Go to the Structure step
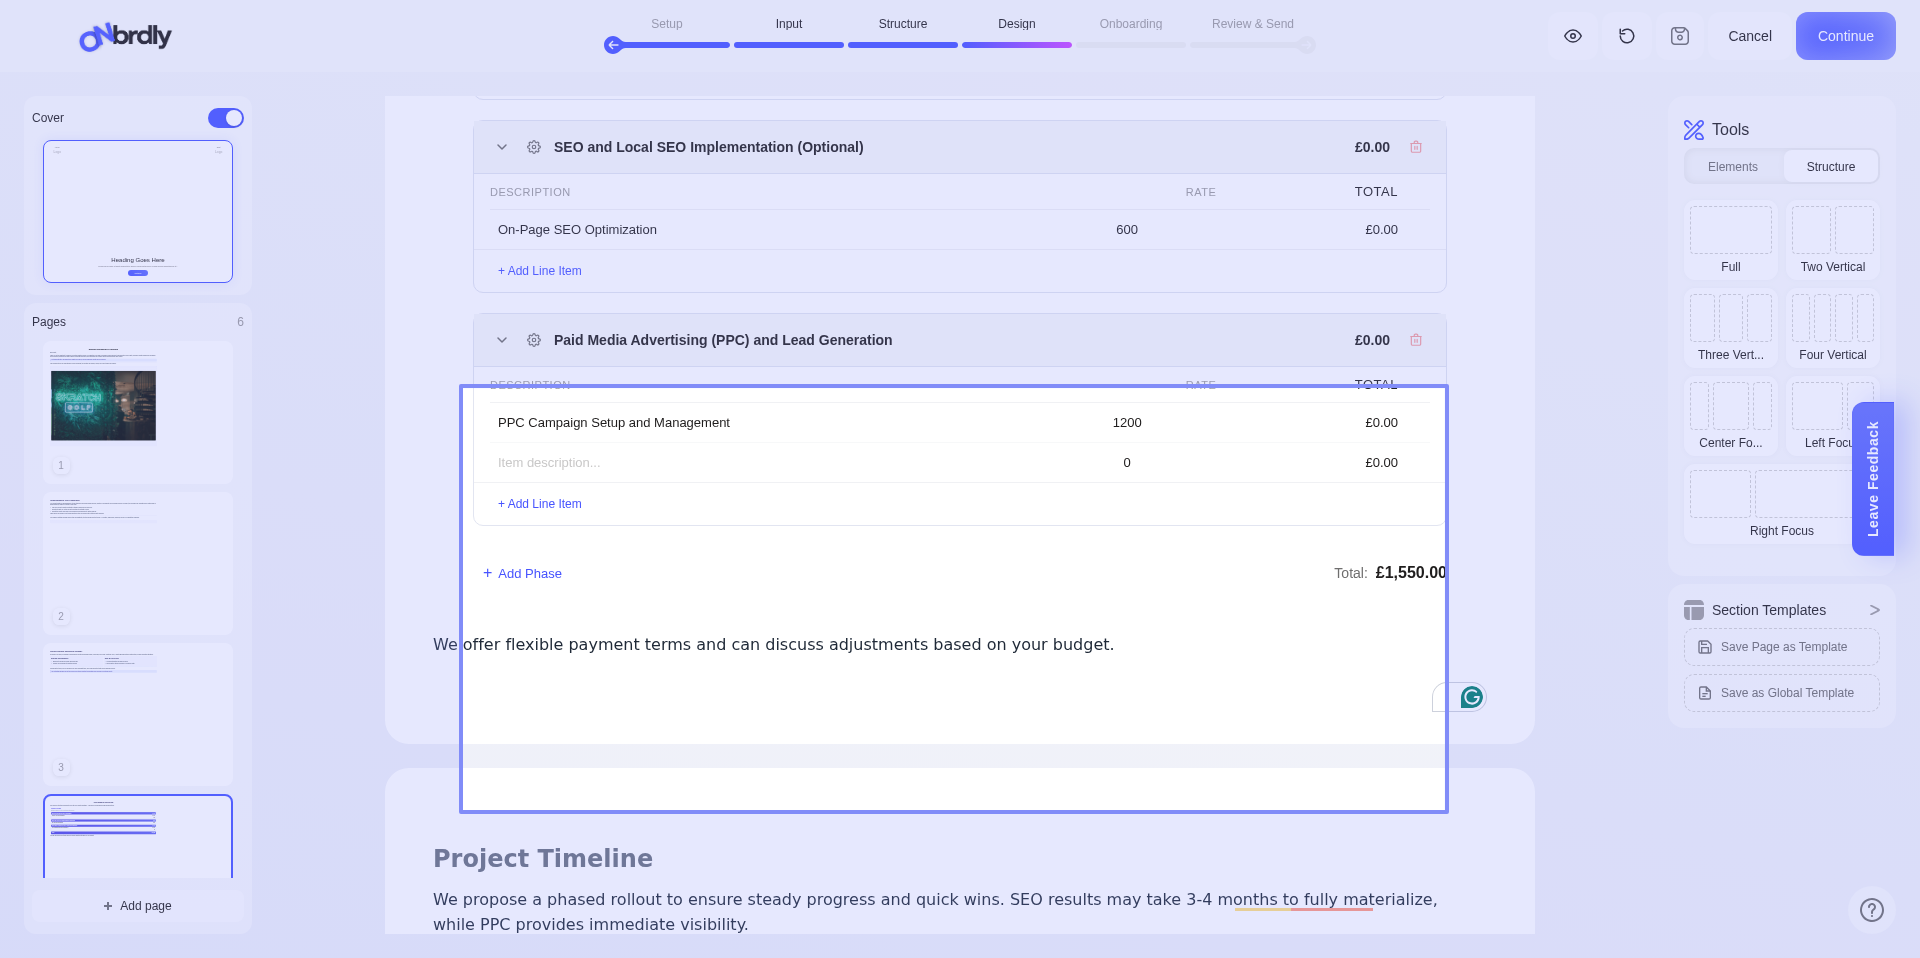 (902, 24)
